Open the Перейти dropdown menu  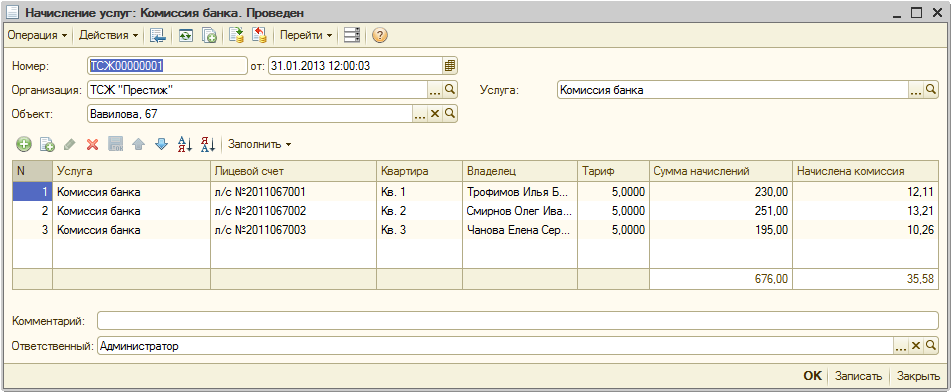306,36
